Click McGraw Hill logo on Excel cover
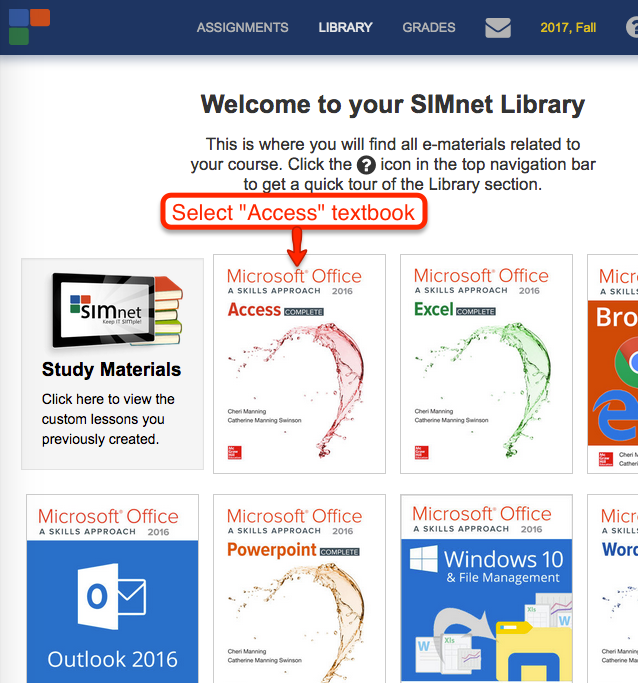The width and height of the screenshot is (638, 683). pos(422,453)
